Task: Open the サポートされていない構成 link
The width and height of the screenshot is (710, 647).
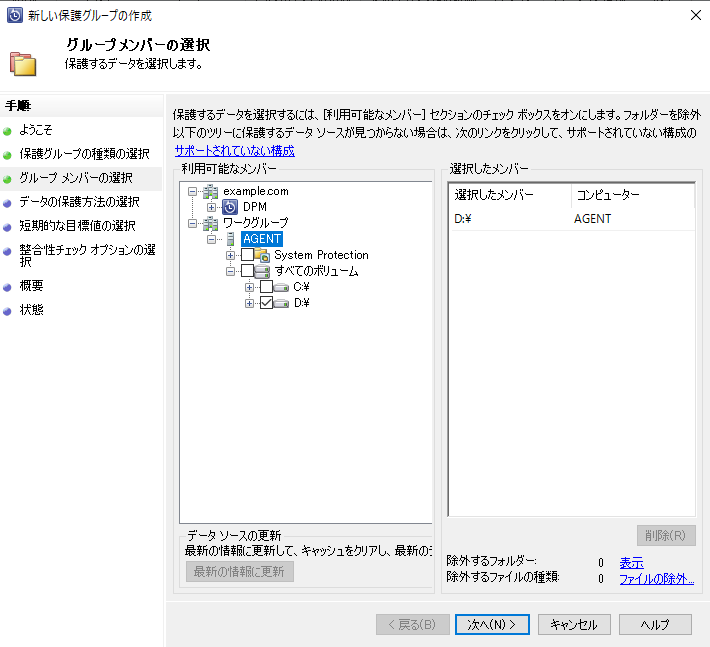Action: [235, 151]
